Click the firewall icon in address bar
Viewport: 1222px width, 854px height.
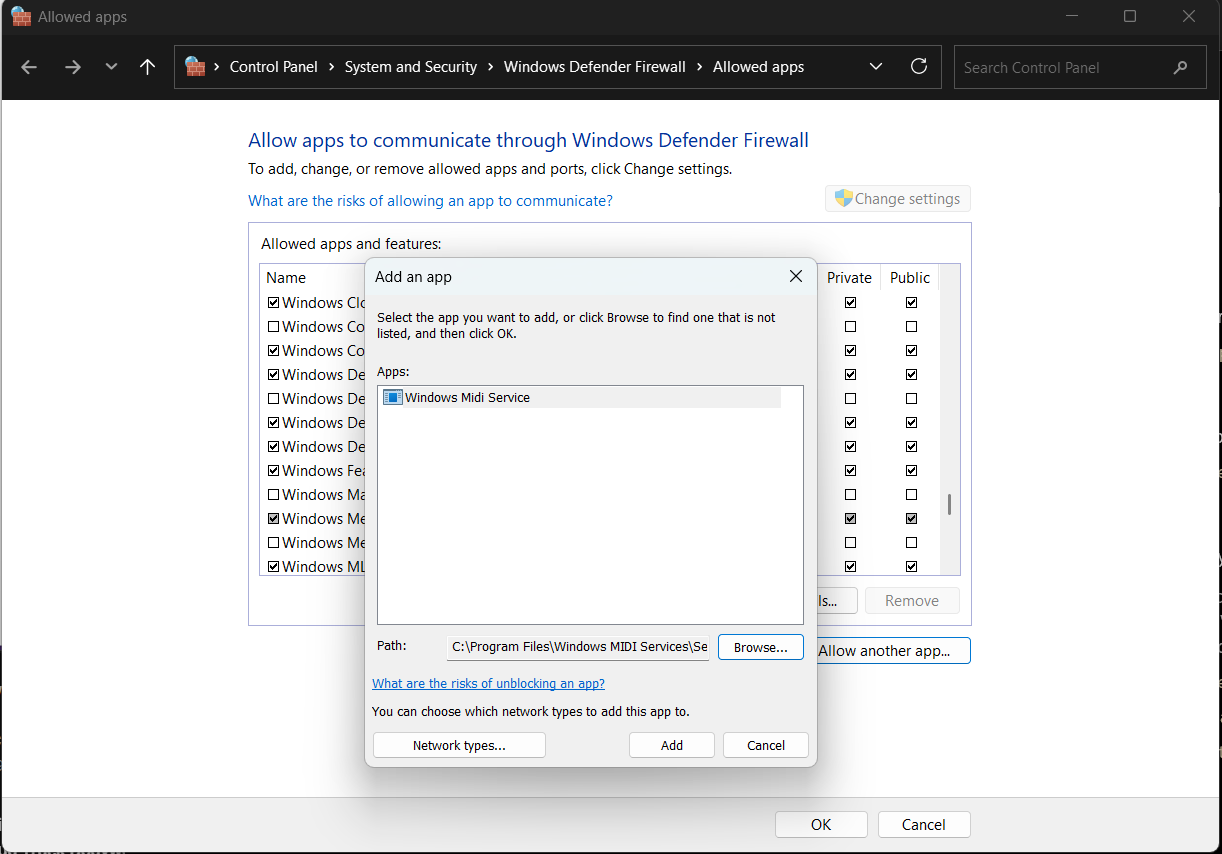click(x=195, y=67)
